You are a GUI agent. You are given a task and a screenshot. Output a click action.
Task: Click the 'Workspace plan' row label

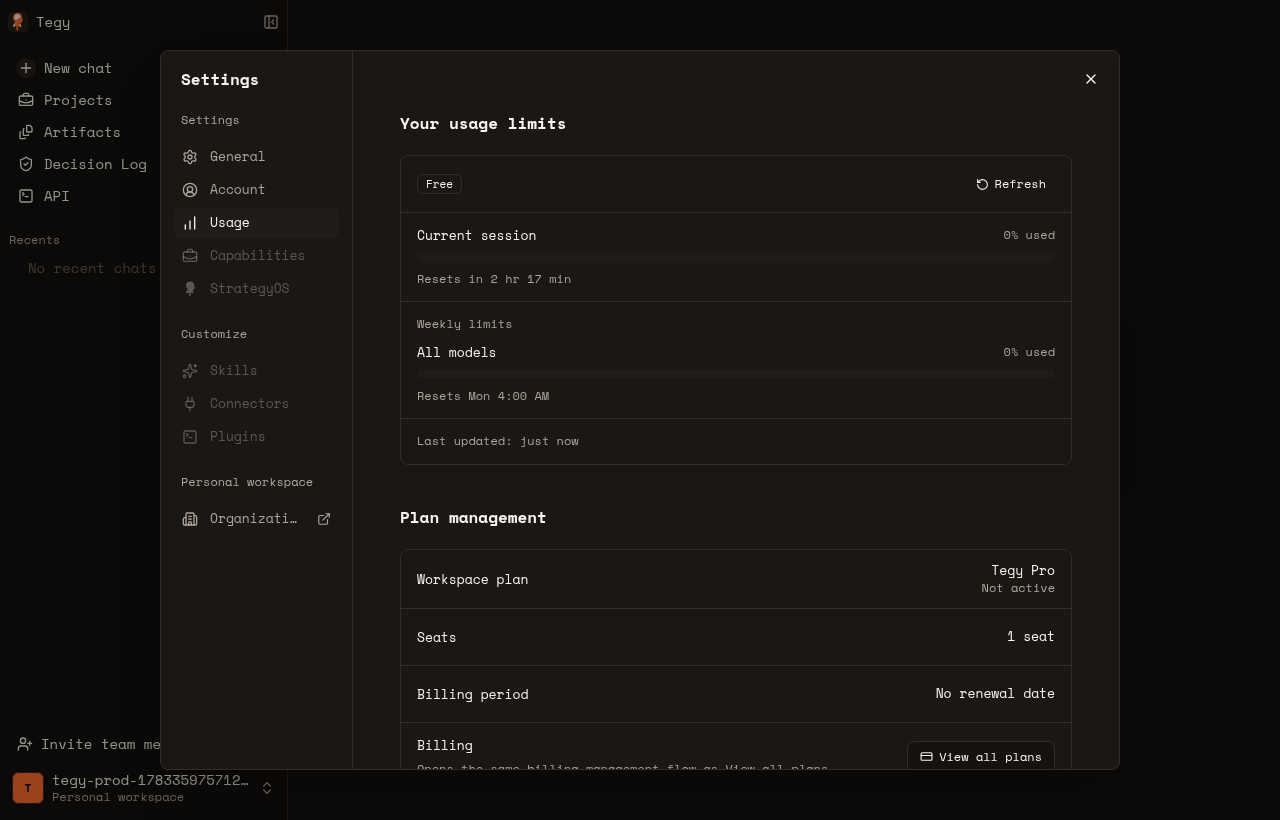coord(472,579)
